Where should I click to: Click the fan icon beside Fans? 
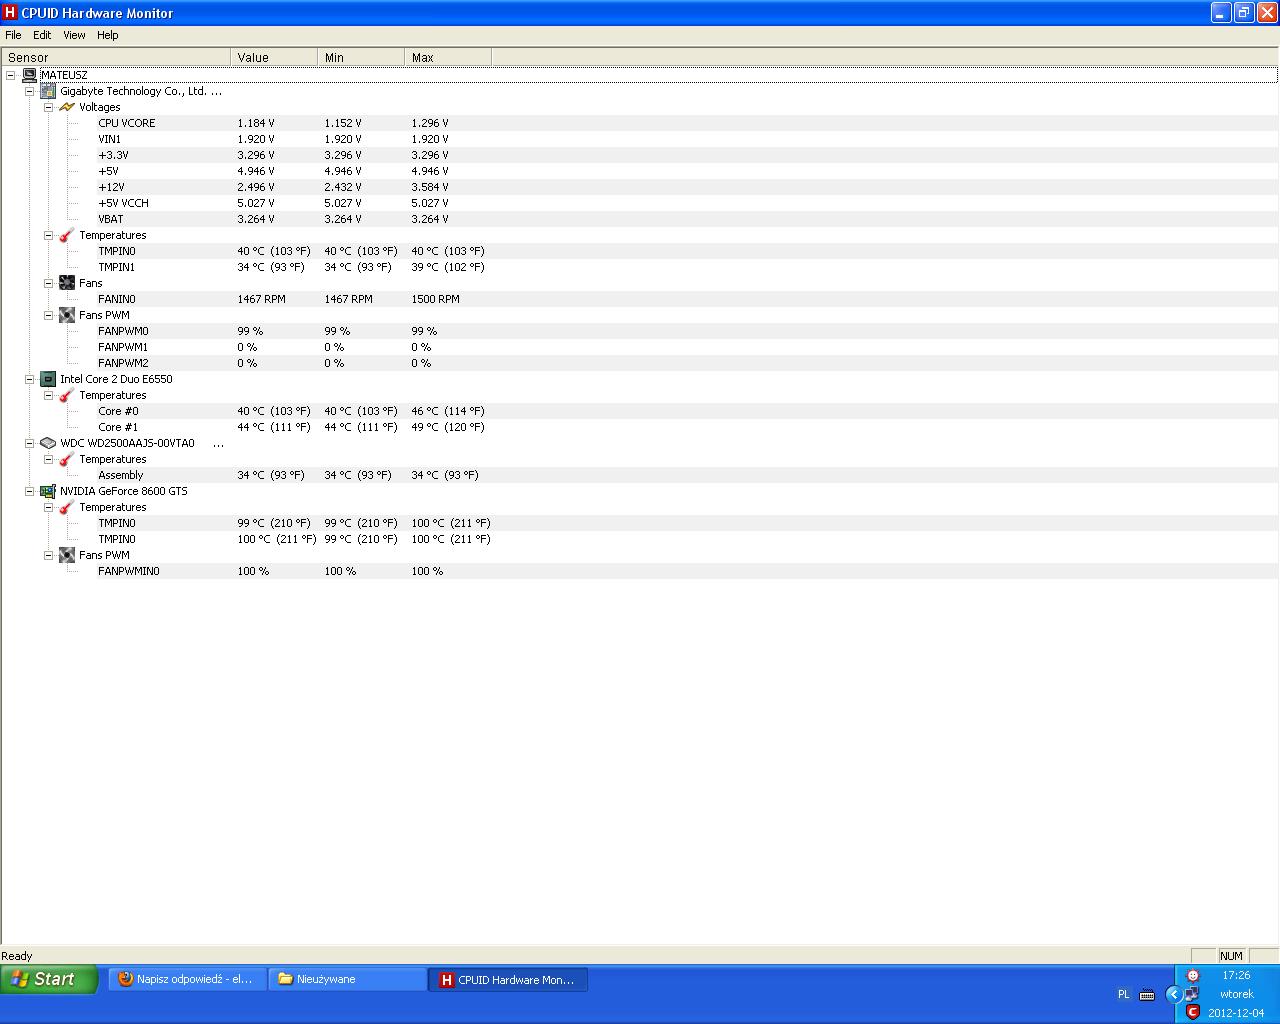tap(67, 283)
